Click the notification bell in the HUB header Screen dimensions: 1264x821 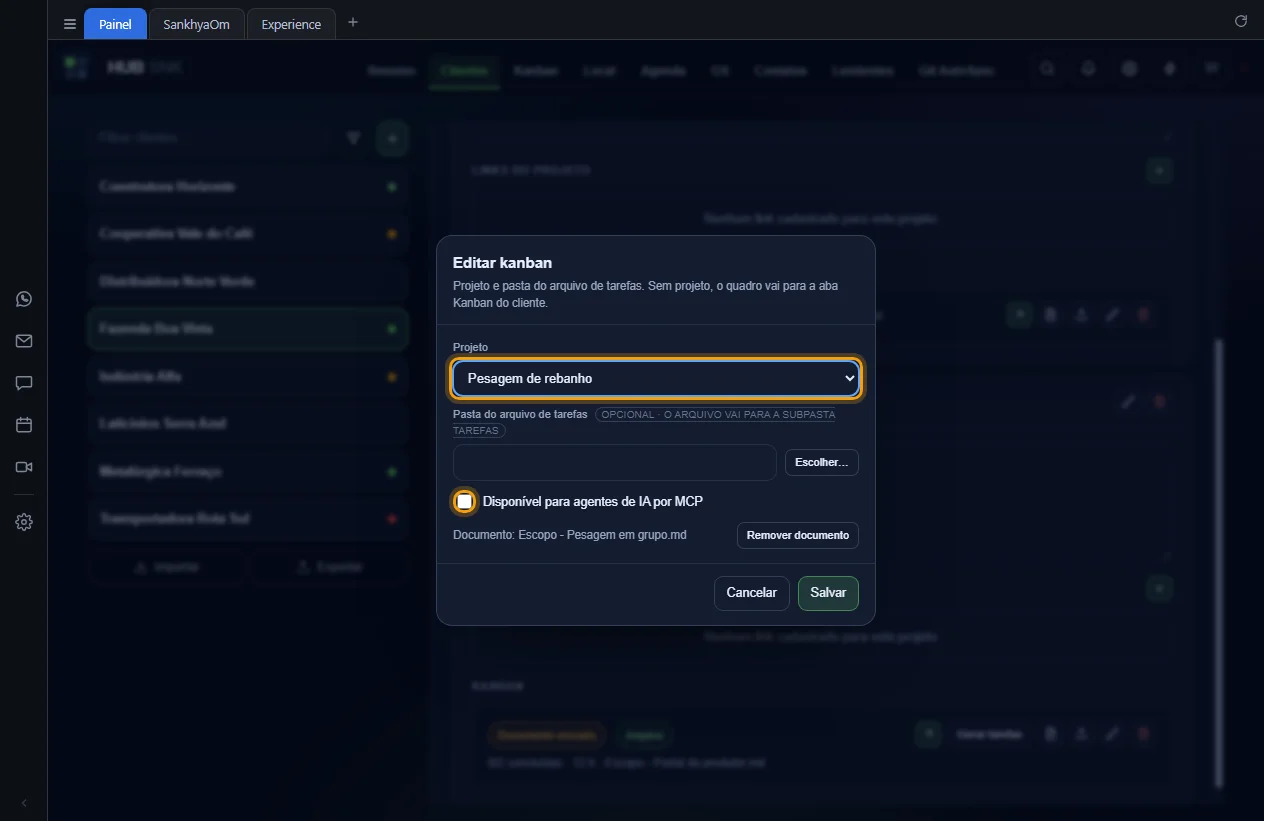tap(1089, 69)
